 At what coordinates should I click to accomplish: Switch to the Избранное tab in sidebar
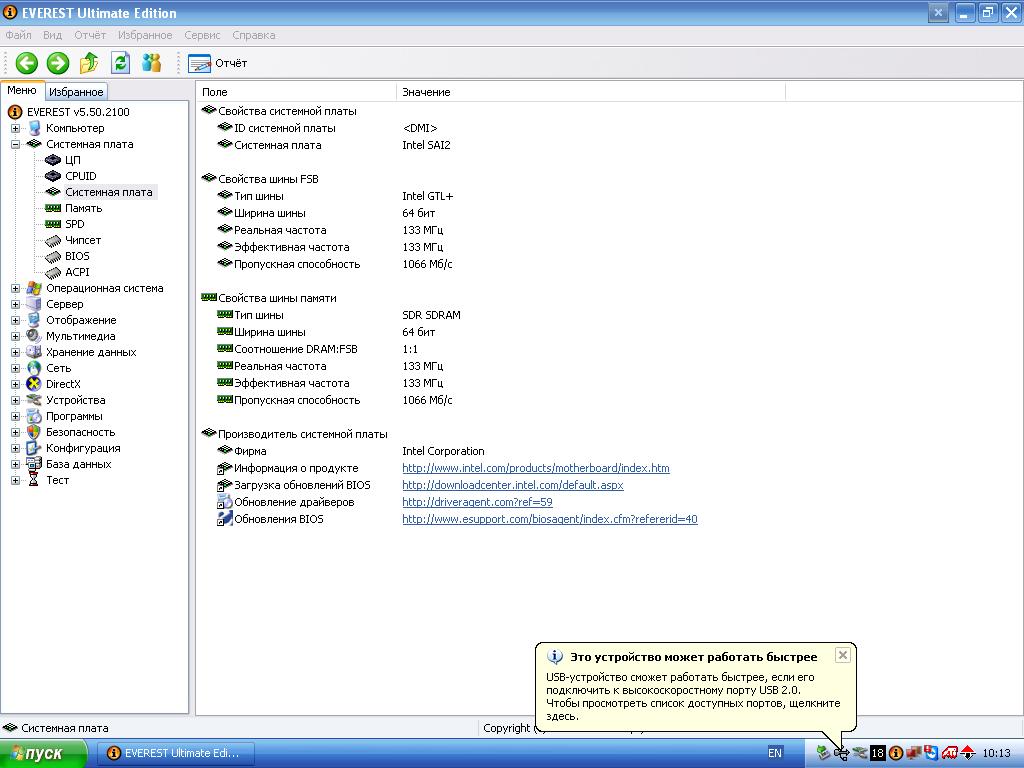coord(76,92)
